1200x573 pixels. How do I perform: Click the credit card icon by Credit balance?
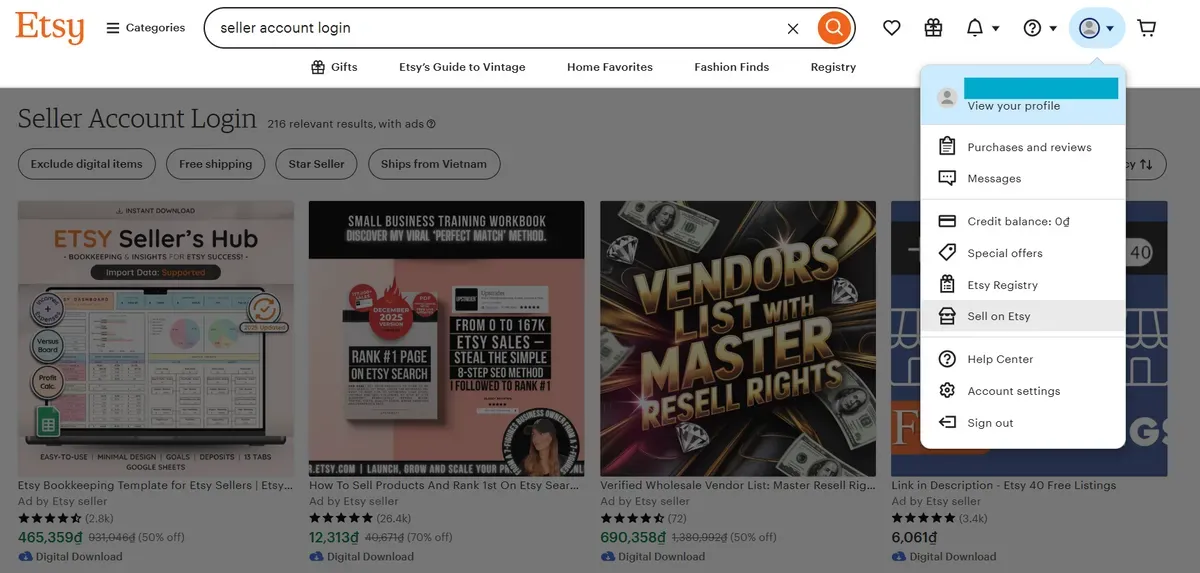(947, 221)
